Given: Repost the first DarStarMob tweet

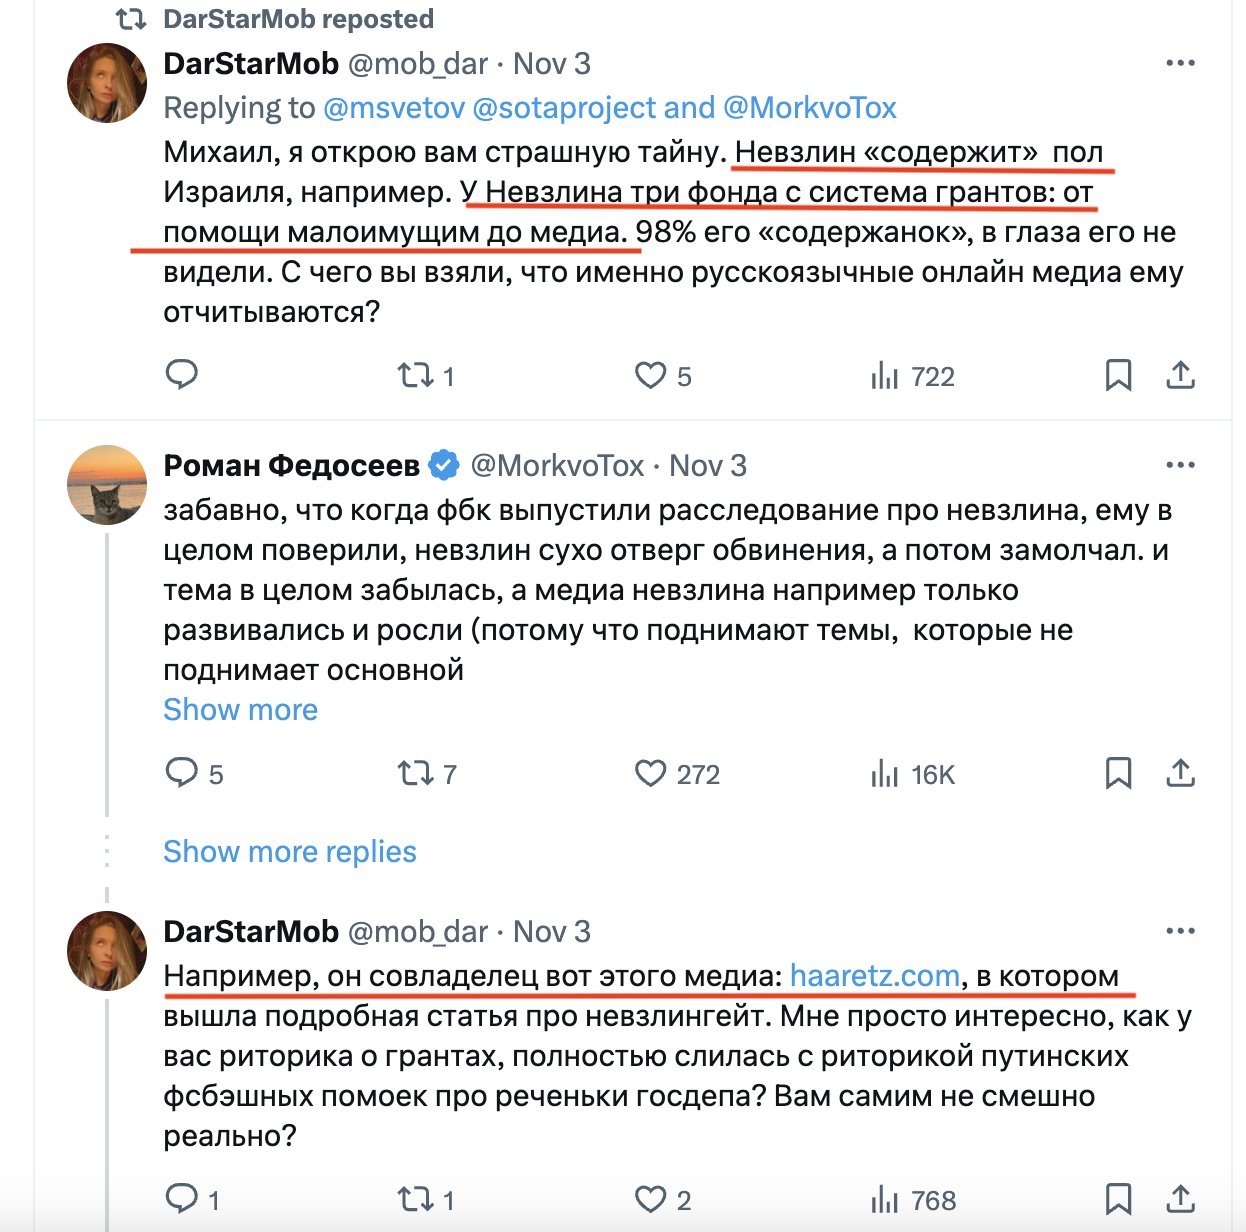Looking at the screenshot, I should pyautogui.click(x=414, y=376).
